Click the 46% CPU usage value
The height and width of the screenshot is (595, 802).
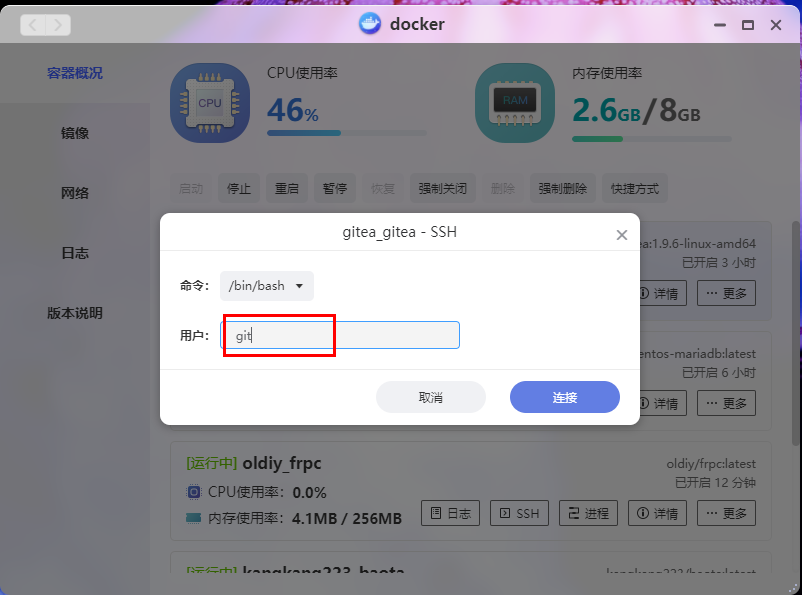pos(293,110)
